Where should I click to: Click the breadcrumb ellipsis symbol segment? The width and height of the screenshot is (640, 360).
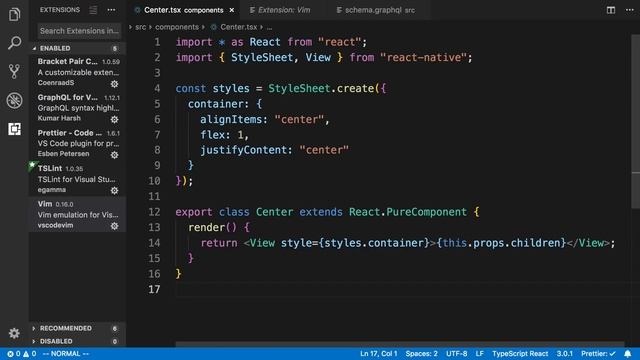pos(269,27)
